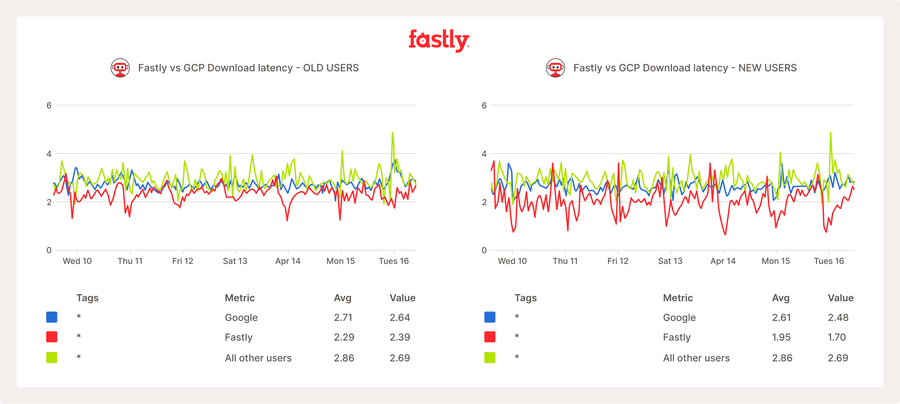
Task: Click robot icon beside OLD USERS title
Action: tap(120, 68)
